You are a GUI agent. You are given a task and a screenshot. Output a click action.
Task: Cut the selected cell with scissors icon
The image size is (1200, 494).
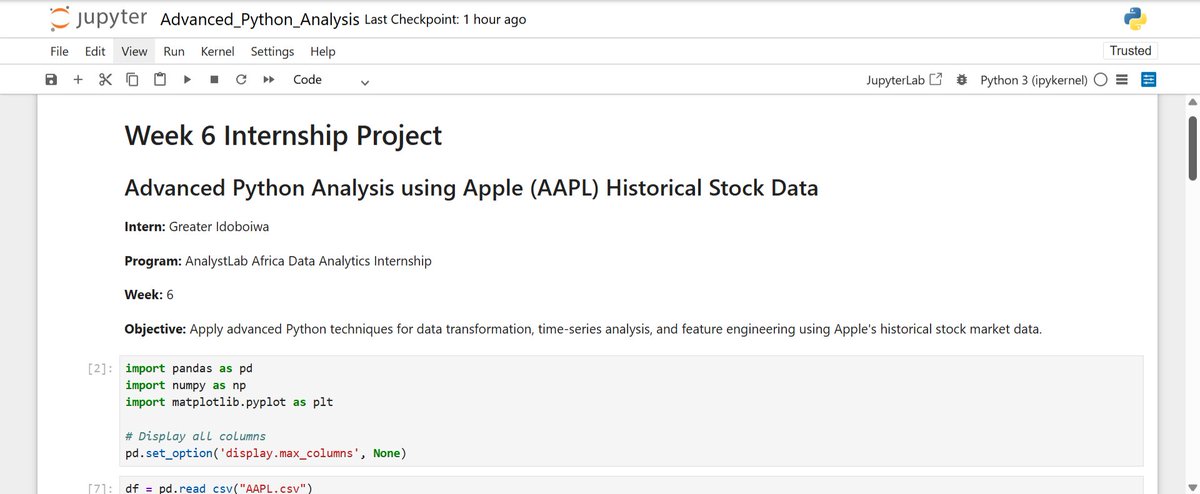click(x=105, y=79)
